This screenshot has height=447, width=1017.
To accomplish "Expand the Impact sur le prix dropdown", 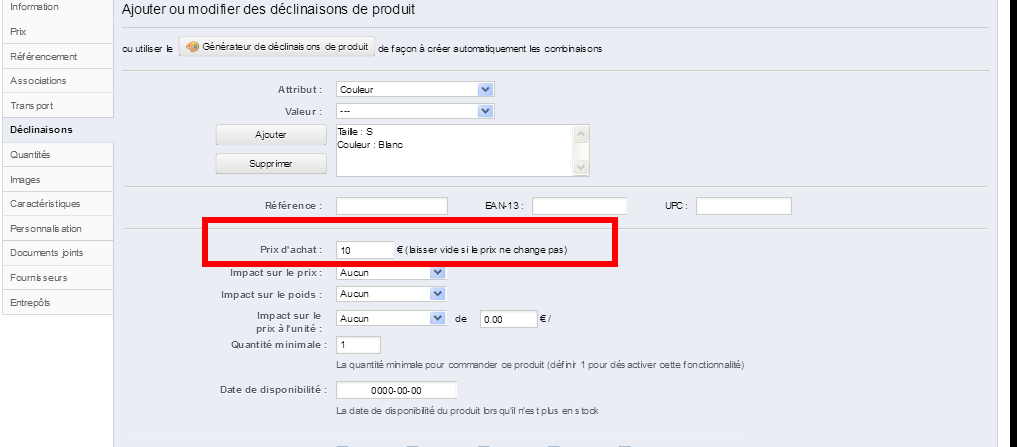I will [391, 272].
